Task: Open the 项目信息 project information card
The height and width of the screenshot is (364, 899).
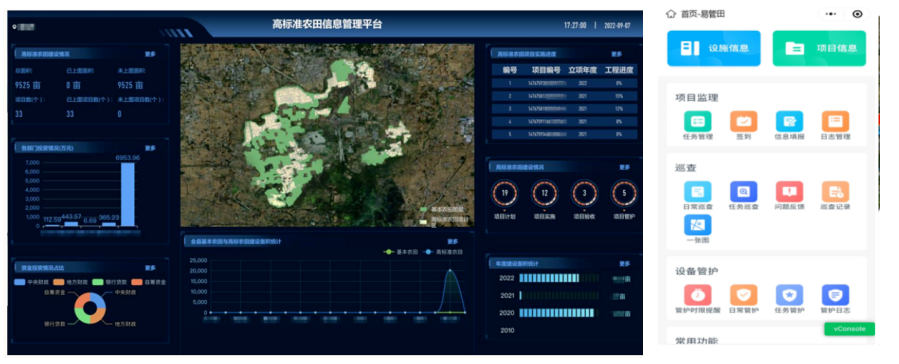Action: 819,48
